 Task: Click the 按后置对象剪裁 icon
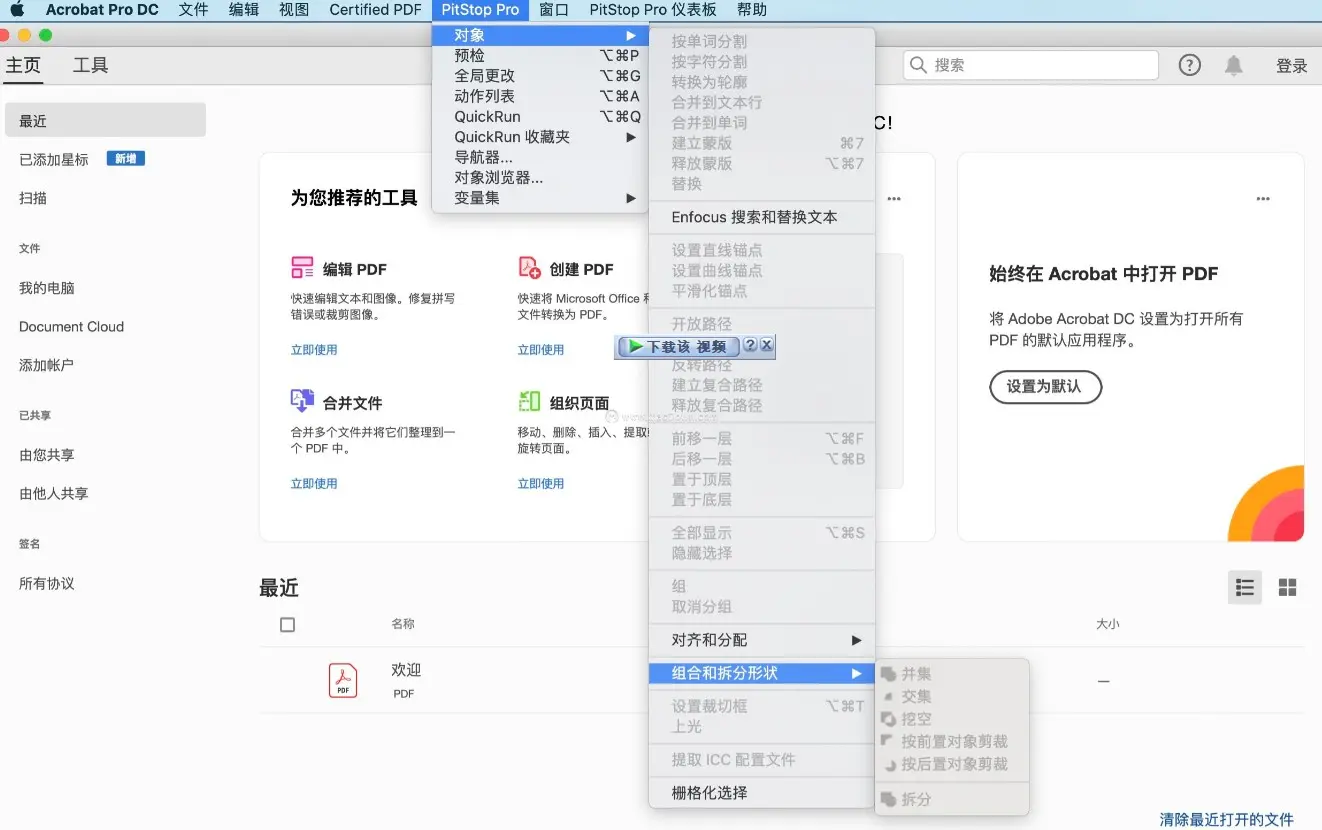pos(888,764)
